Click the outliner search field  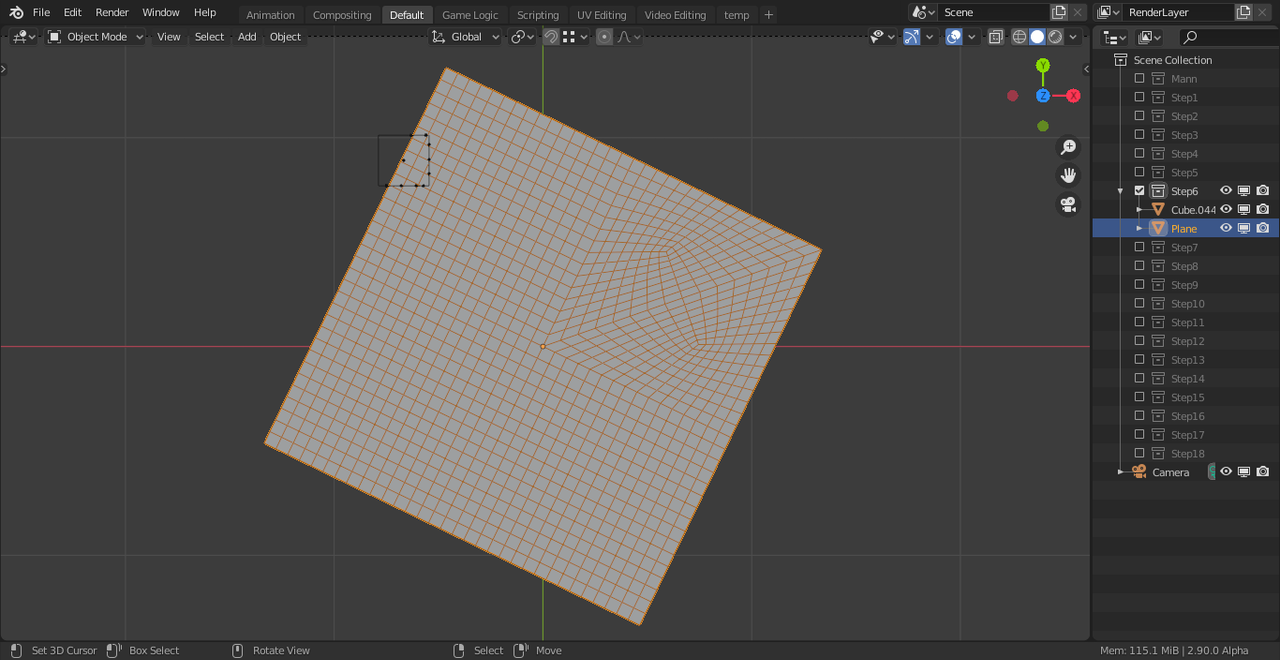coord(1227,37)
